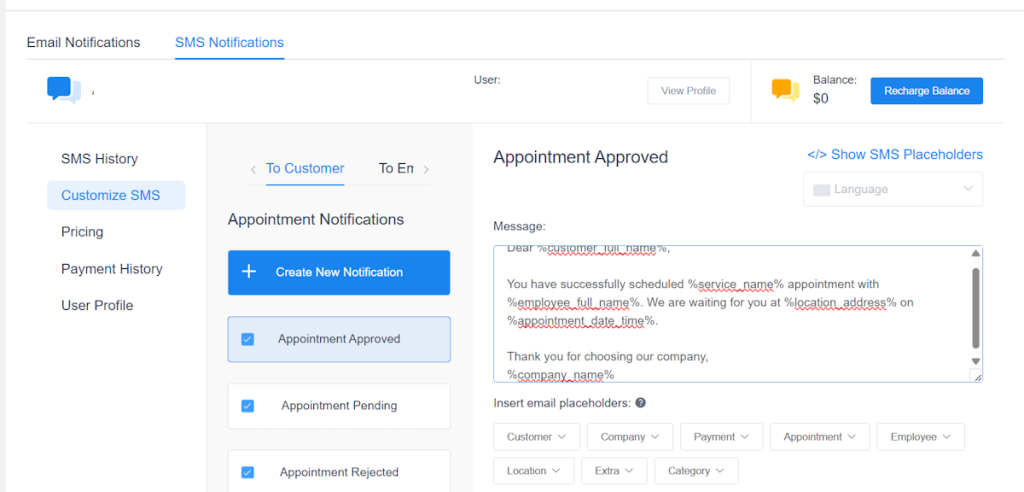Disable the Appointment Rejected notification checkbox
The image size is (1024, 492).
coord(248,472)
